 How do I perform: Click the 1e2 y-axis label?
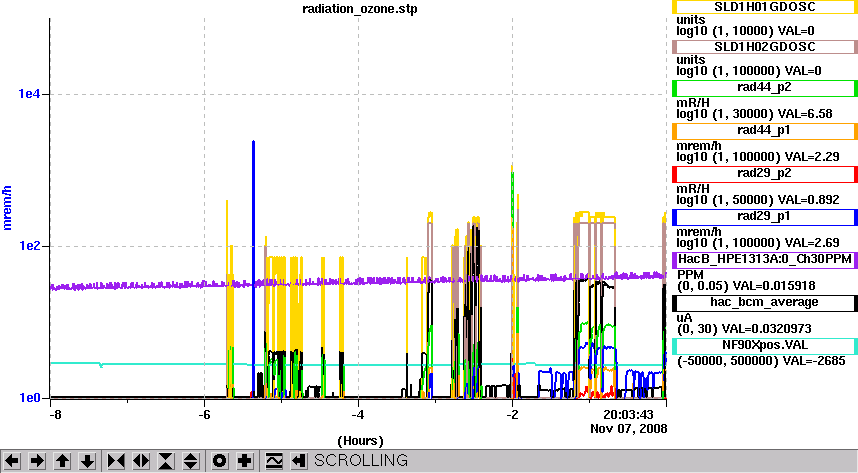coord(29,246)
